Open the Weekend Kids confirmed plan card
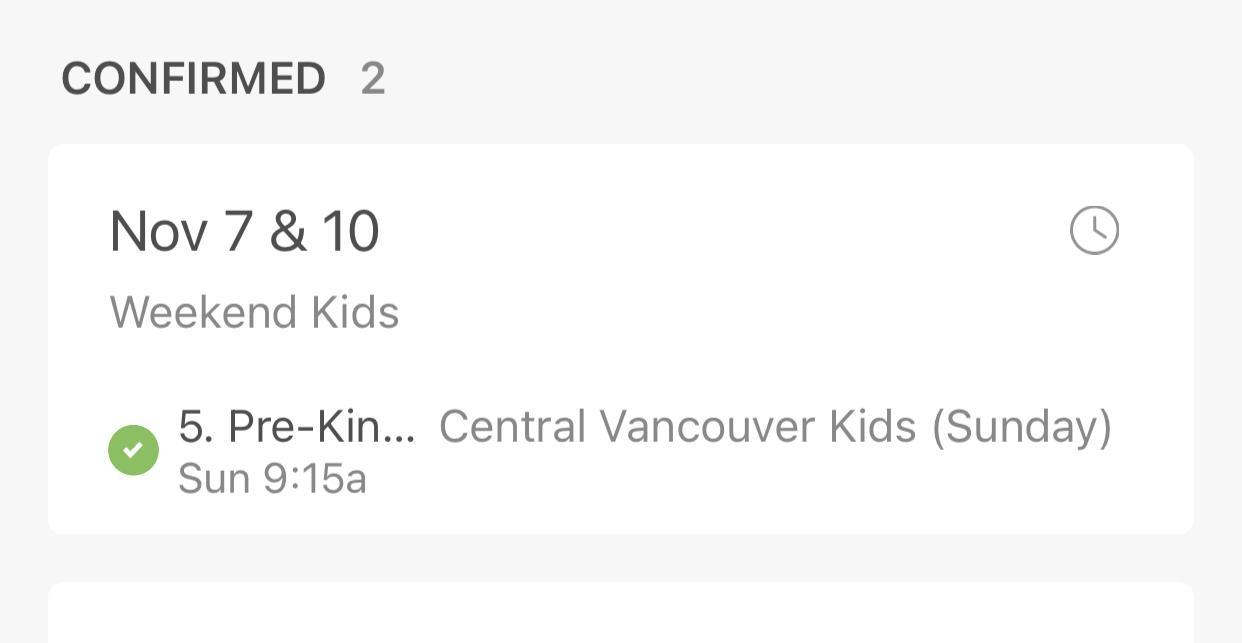The image size is (1242, 643). pyautogui.click(x=621, y=339)
